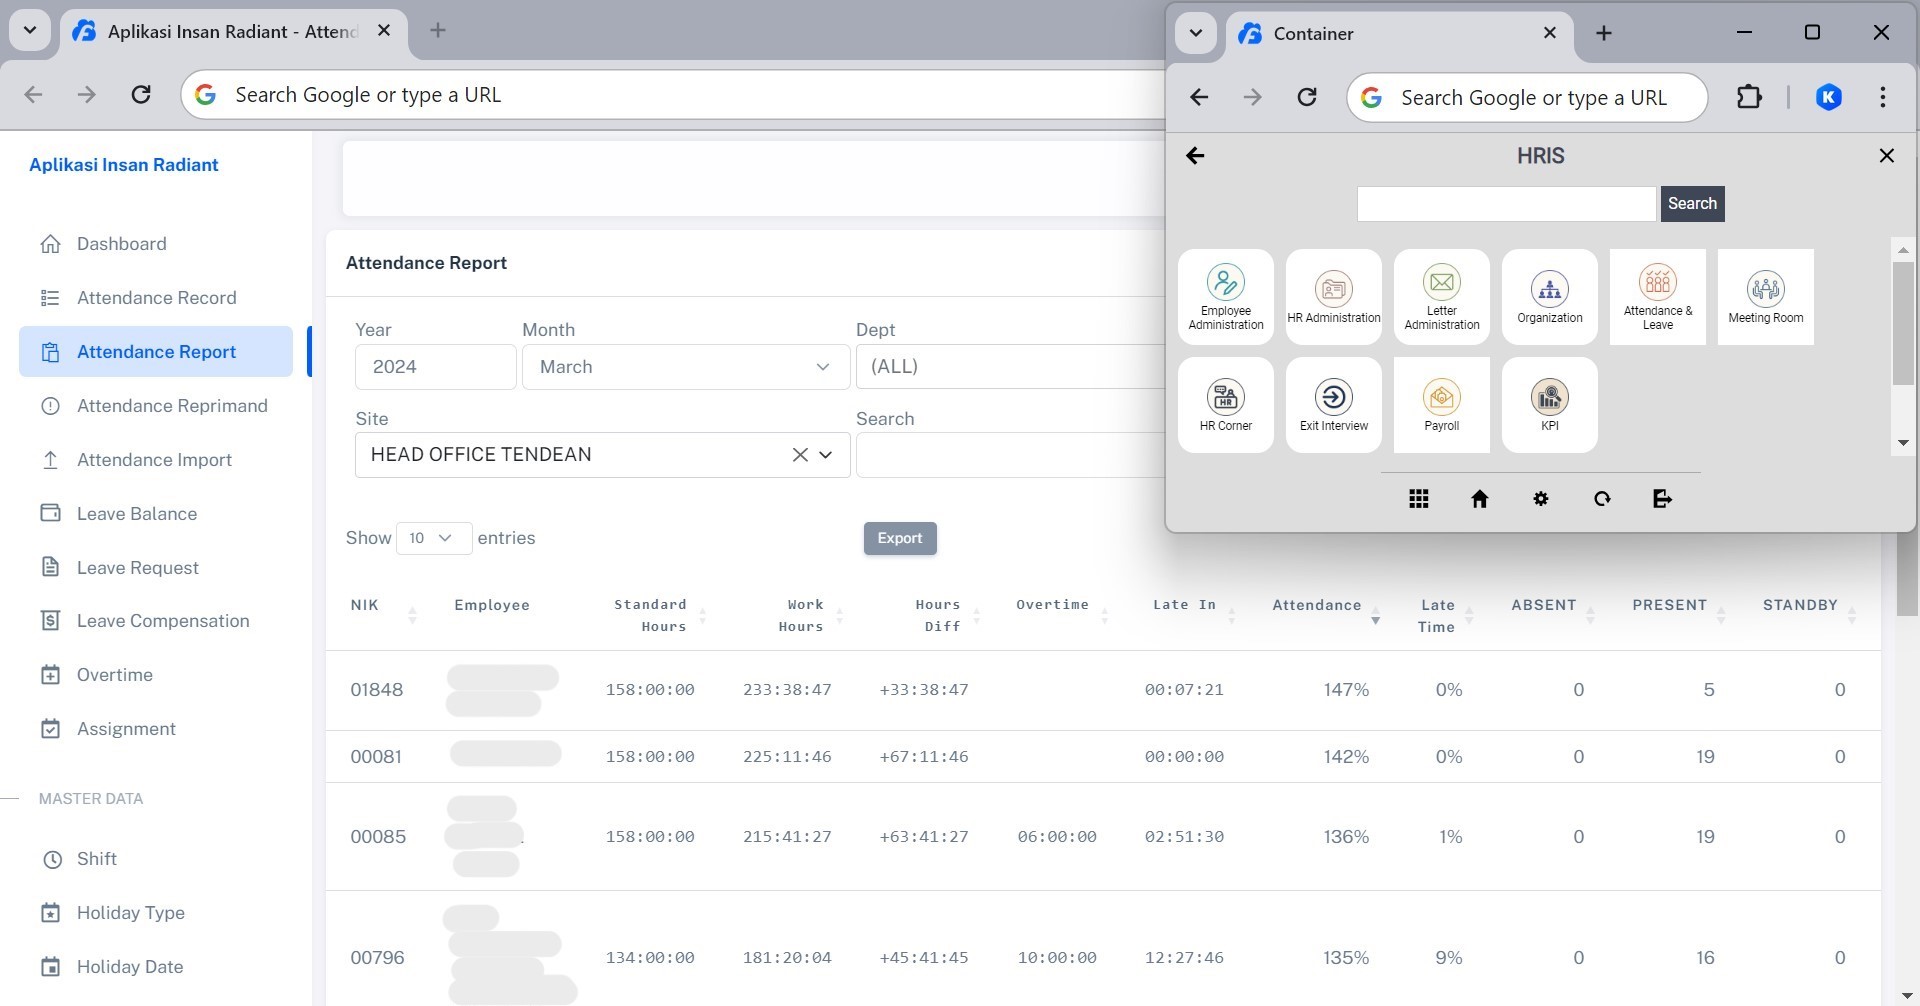Viewport: 1920px width, 1006px height.
Task: Go to Attendance Record in sidebar
Action: pyautogui.click(x=156, y=298)
